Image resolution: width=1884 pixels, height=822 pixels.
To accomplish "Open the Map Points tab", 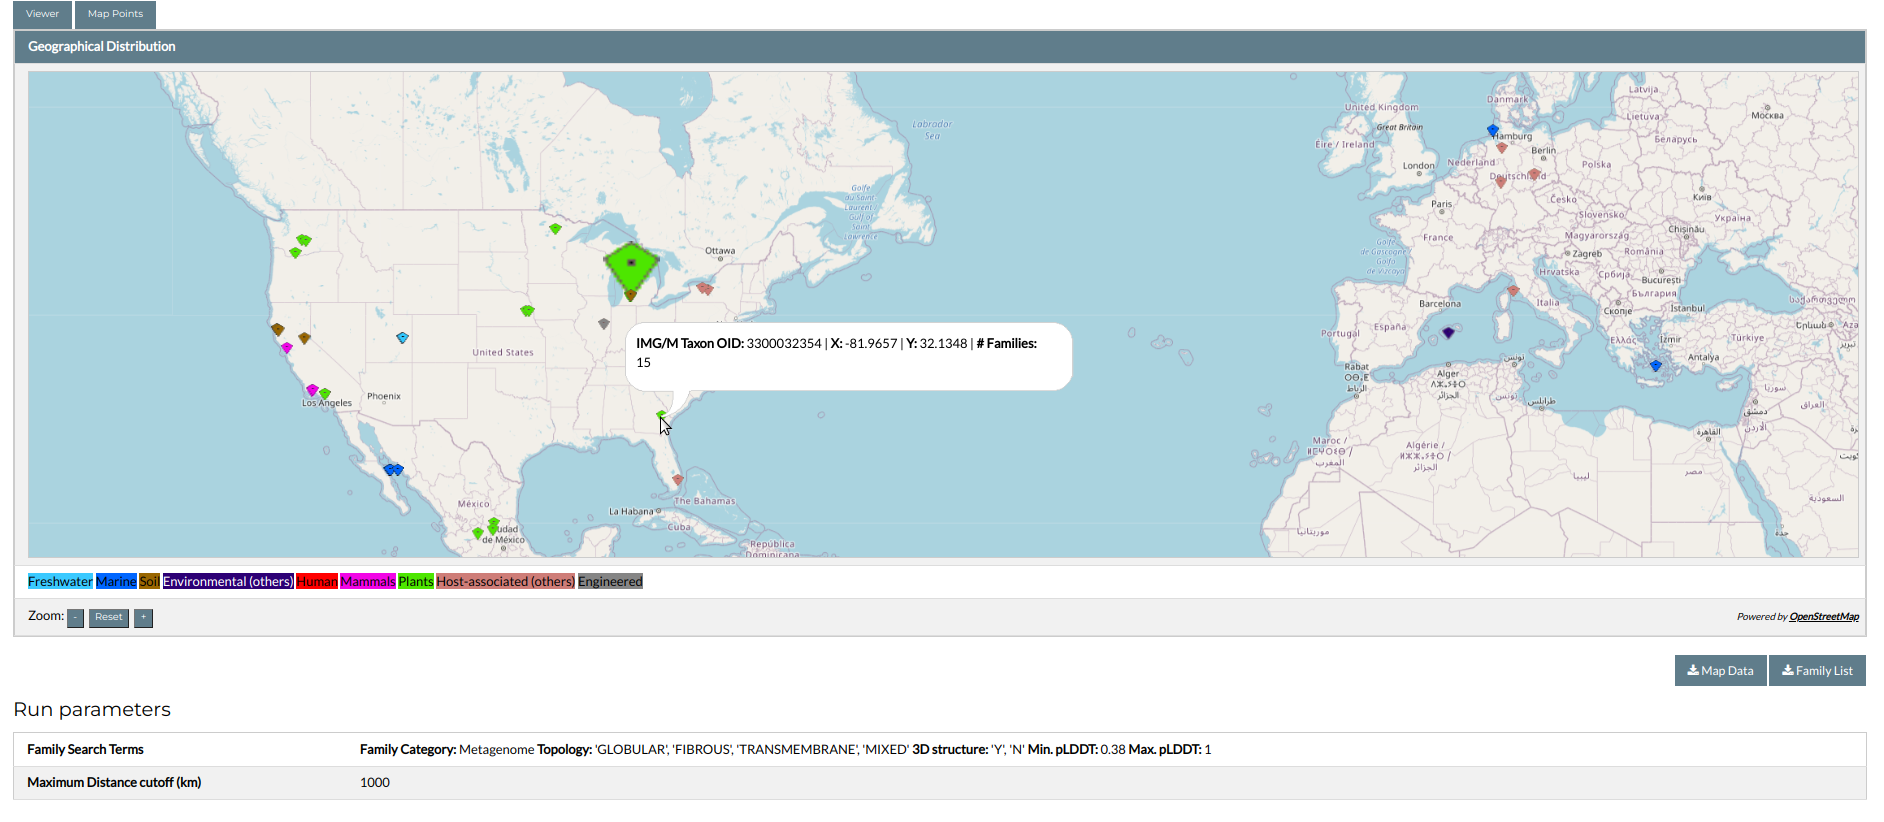I will [x=115, y=14].
